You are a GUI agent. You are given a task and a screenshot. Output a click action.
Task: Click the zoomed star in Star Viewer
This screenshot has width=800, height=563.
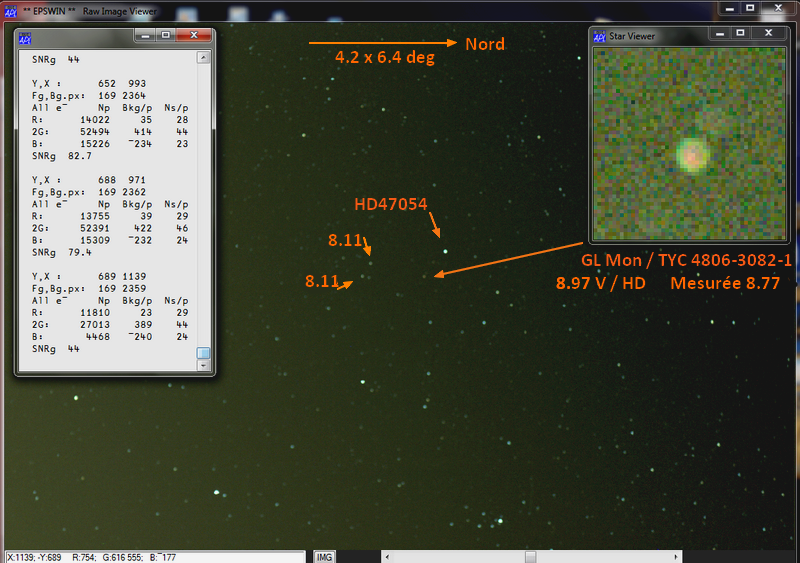click(x=690, y=154)
